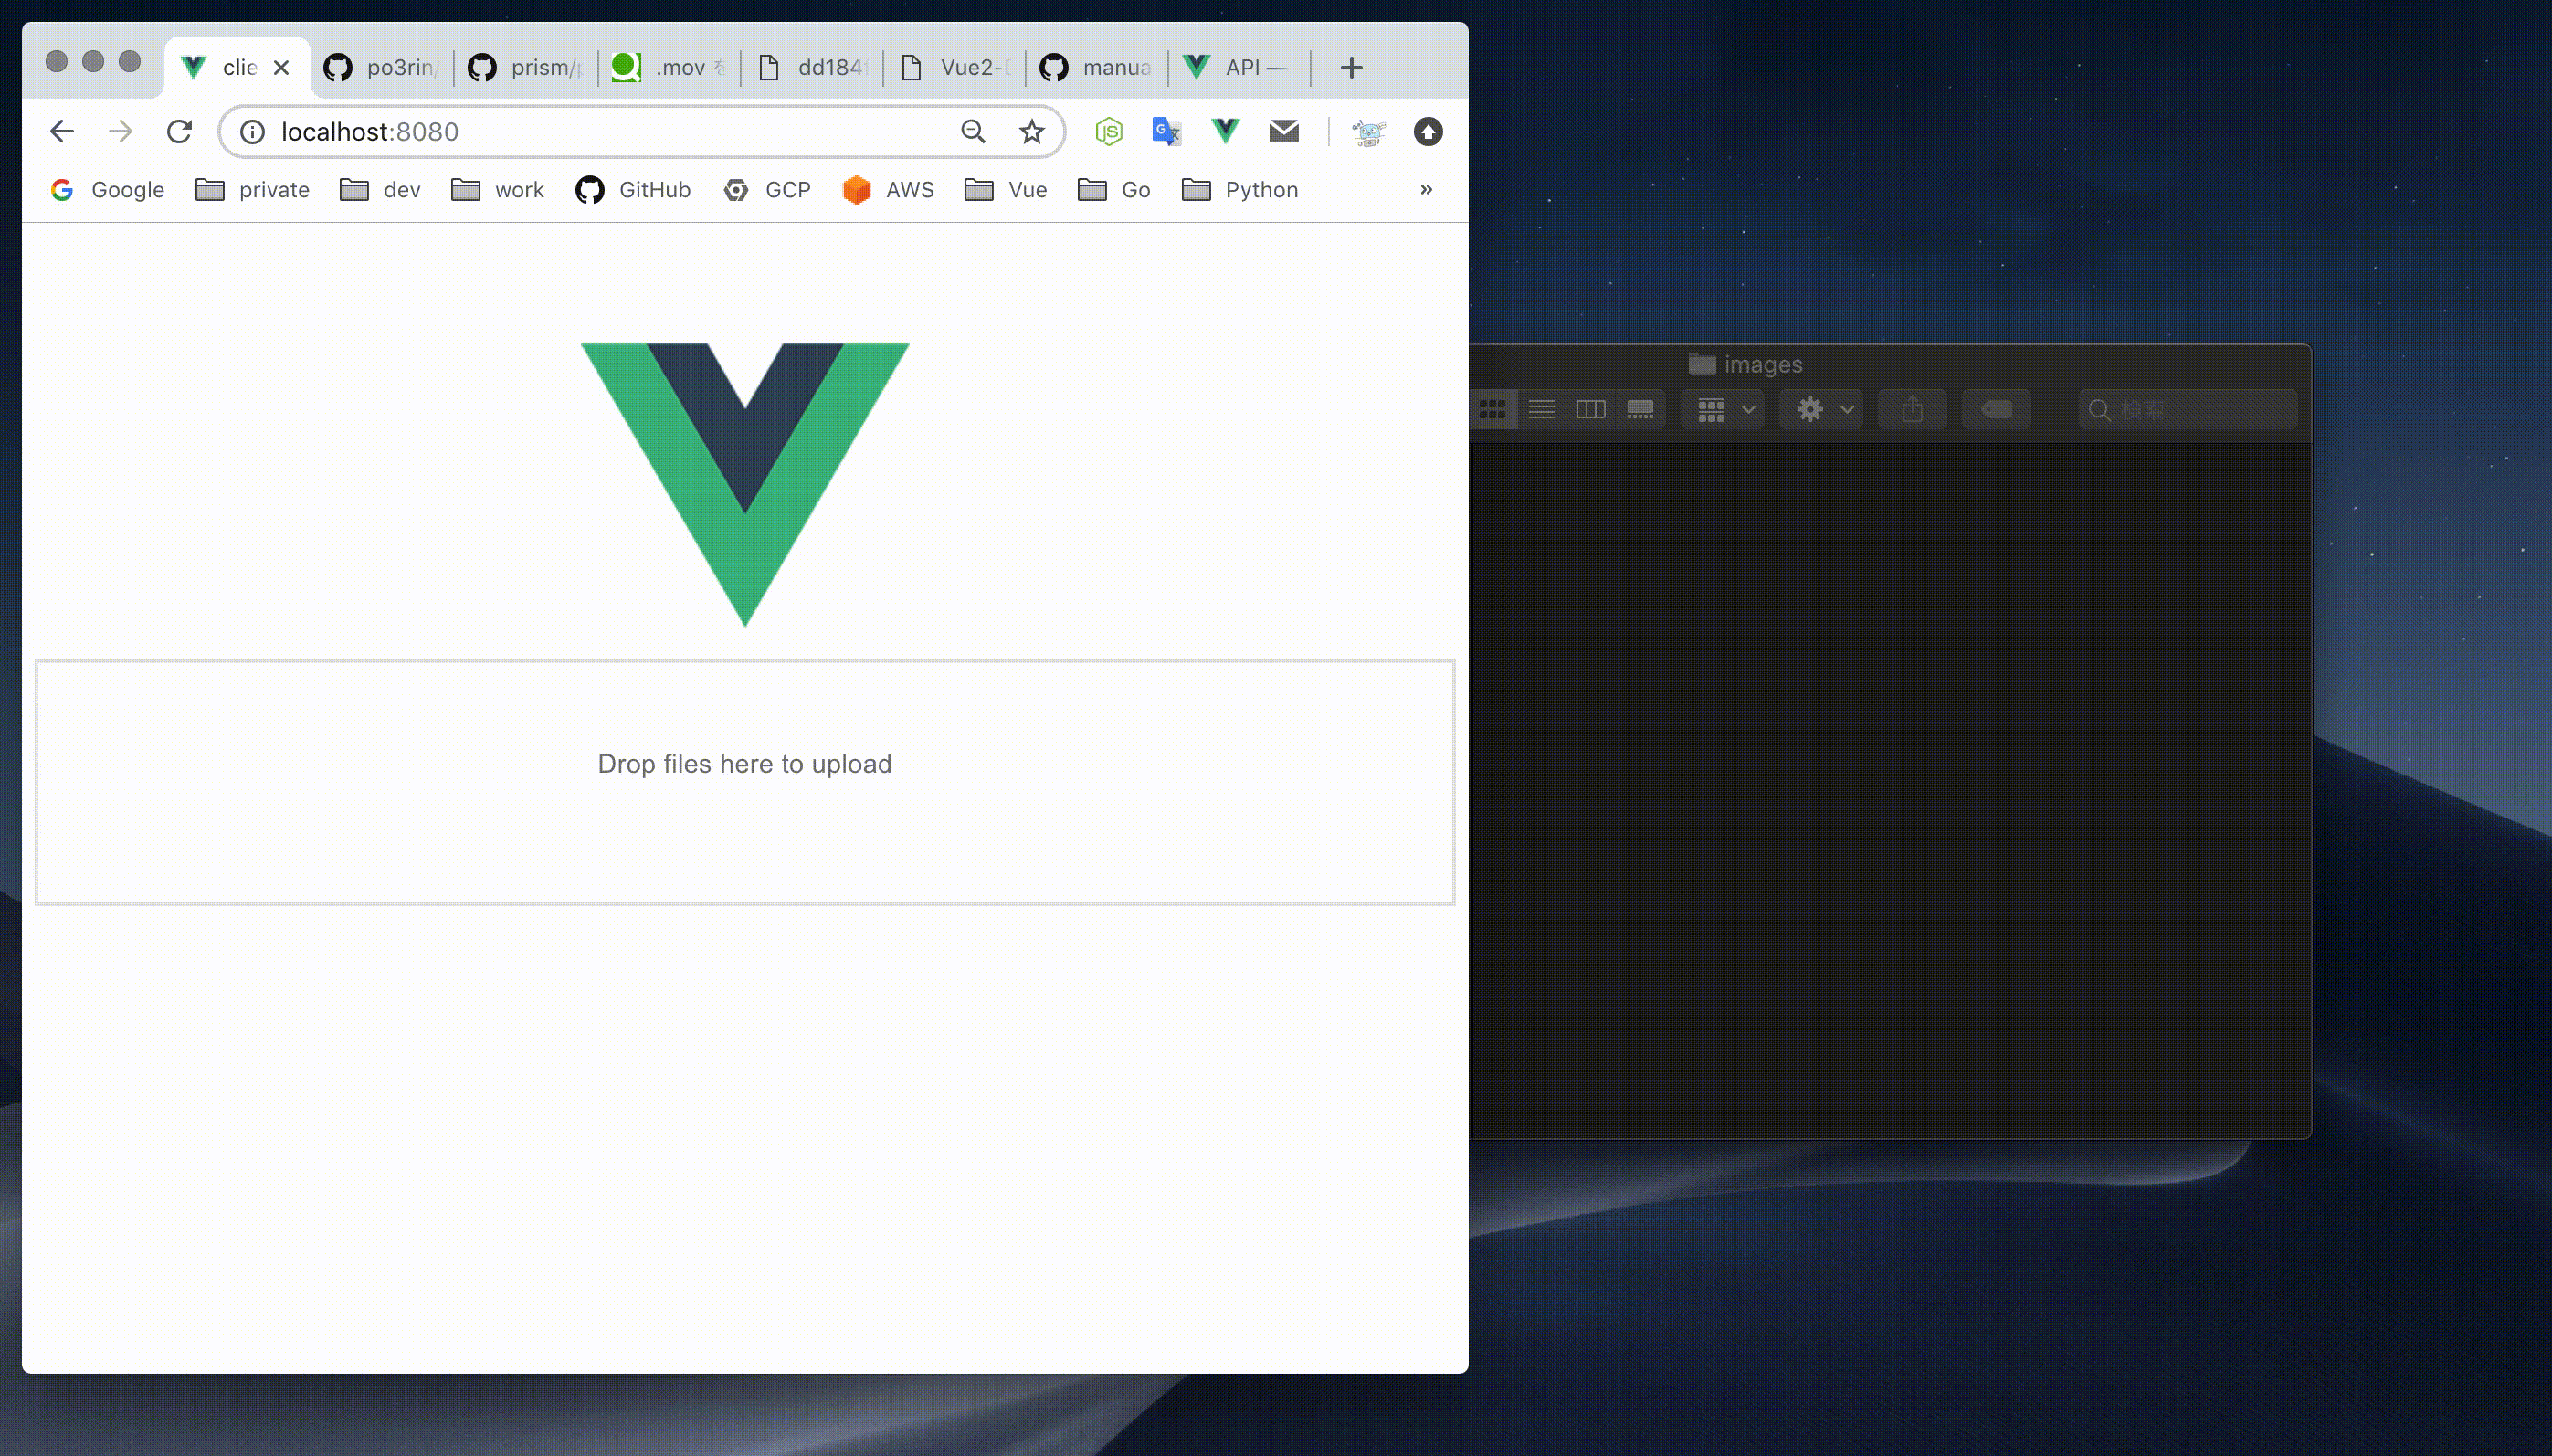The width and height of the screenshot is (2552, 1456).
Task: Open the GitHub bookmark
Action: tap(633, 190)
